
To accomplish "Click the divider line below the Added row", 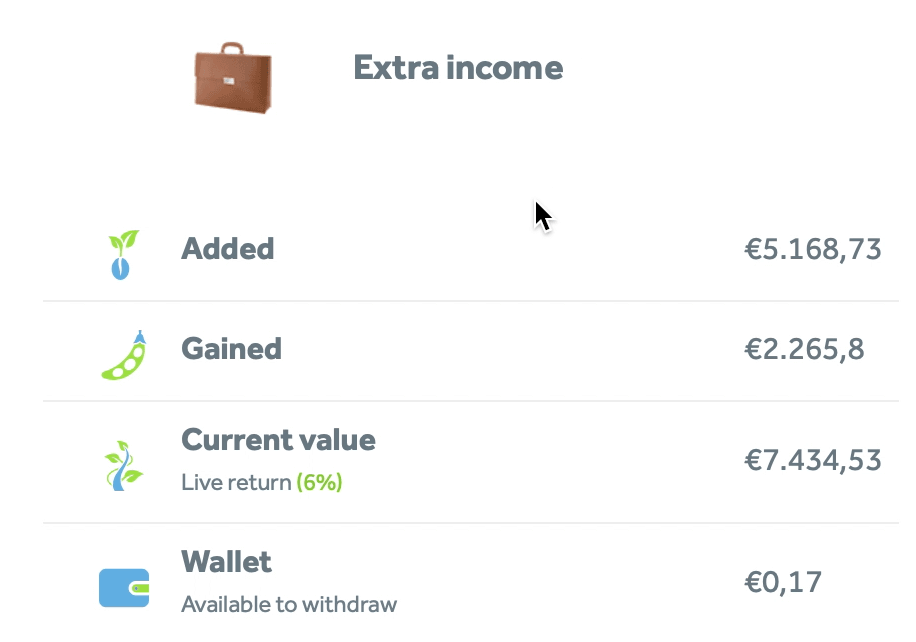I will pyautogui.click(x=470, y=301).
